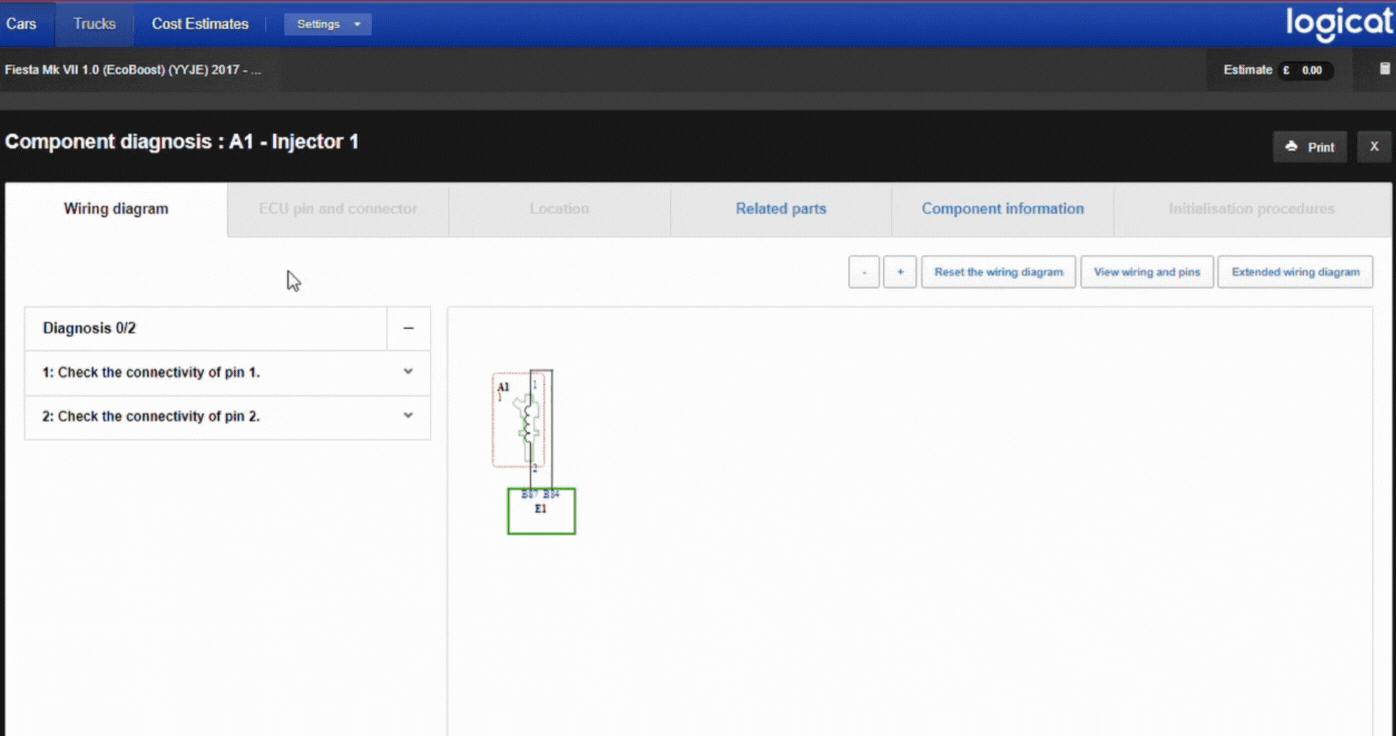Select the Wiring diagram tab
The image size is (1396, 736).
(116, 209)
